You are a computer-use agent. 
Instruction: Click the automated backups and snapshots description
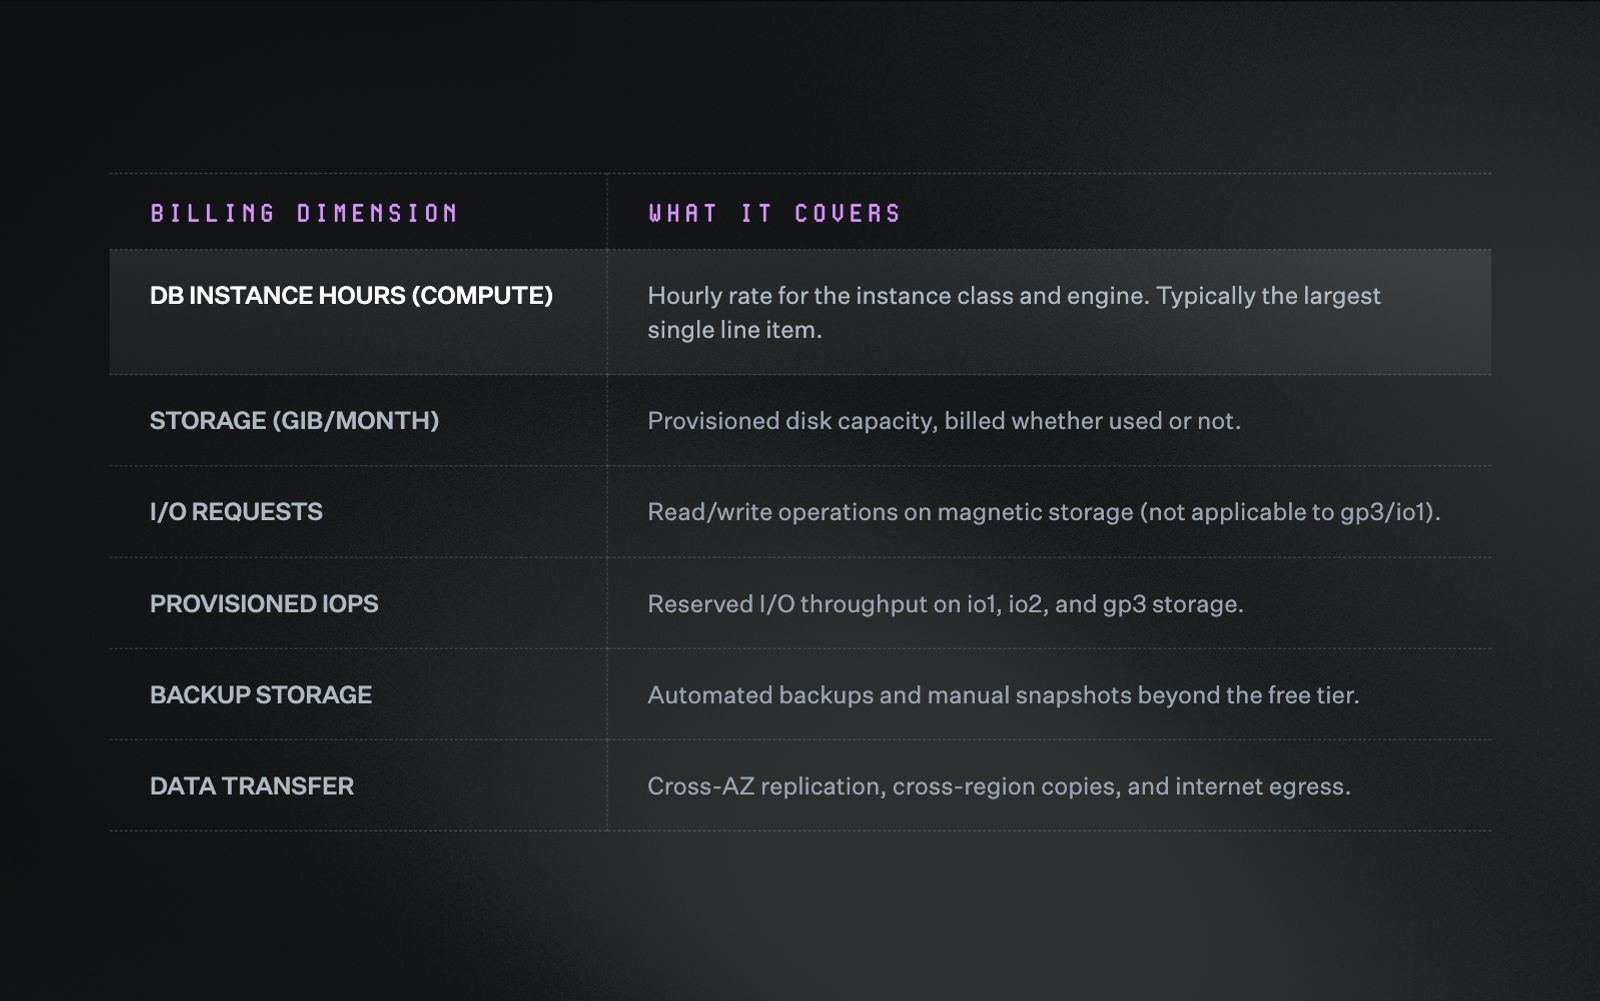pyautogui.click(x=1003, y=695)
